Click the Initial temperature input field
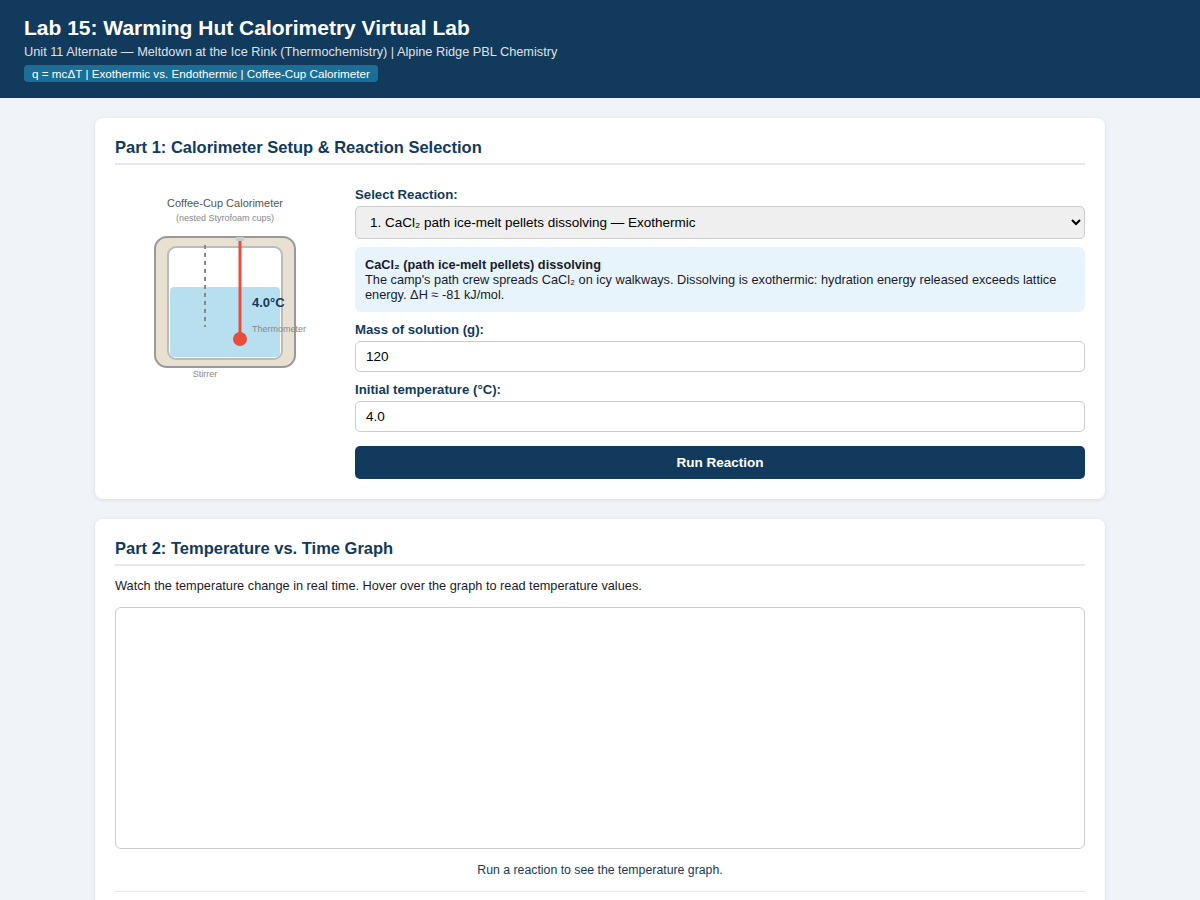This screenshot has height=900, width=1200. point(720,416)
